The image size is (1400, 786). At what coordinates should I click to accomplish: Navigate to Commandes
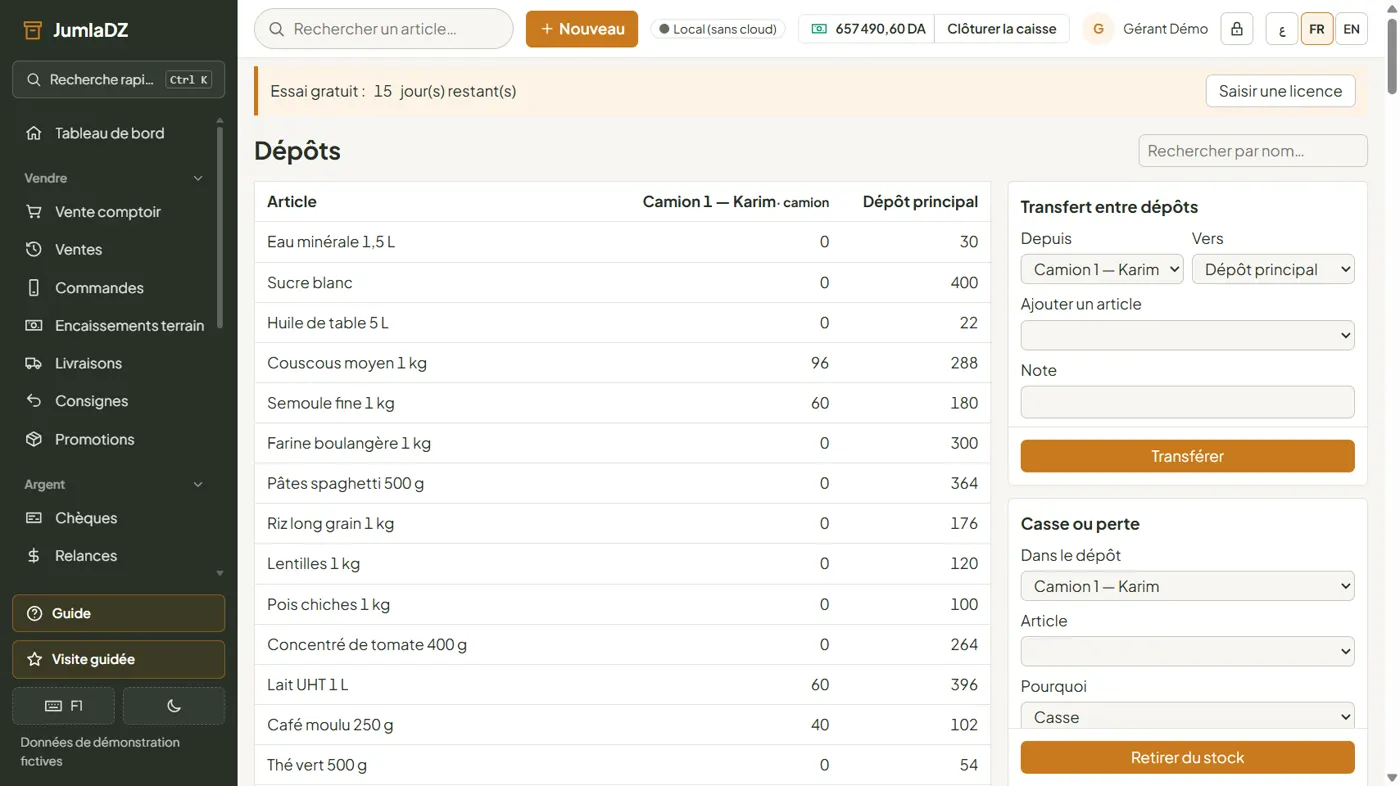(x=113, y=288)
